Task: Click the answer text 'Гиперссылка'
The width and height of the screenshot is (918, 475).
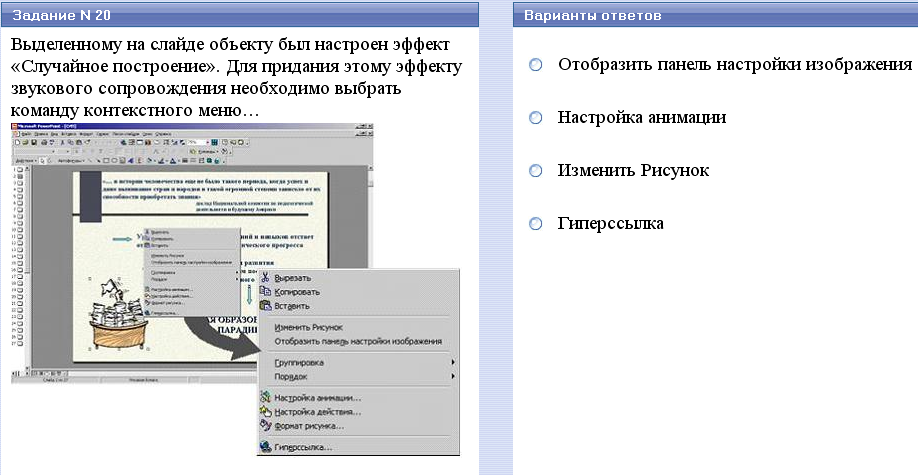Action: pyautogui.click(x=610, y=223)
